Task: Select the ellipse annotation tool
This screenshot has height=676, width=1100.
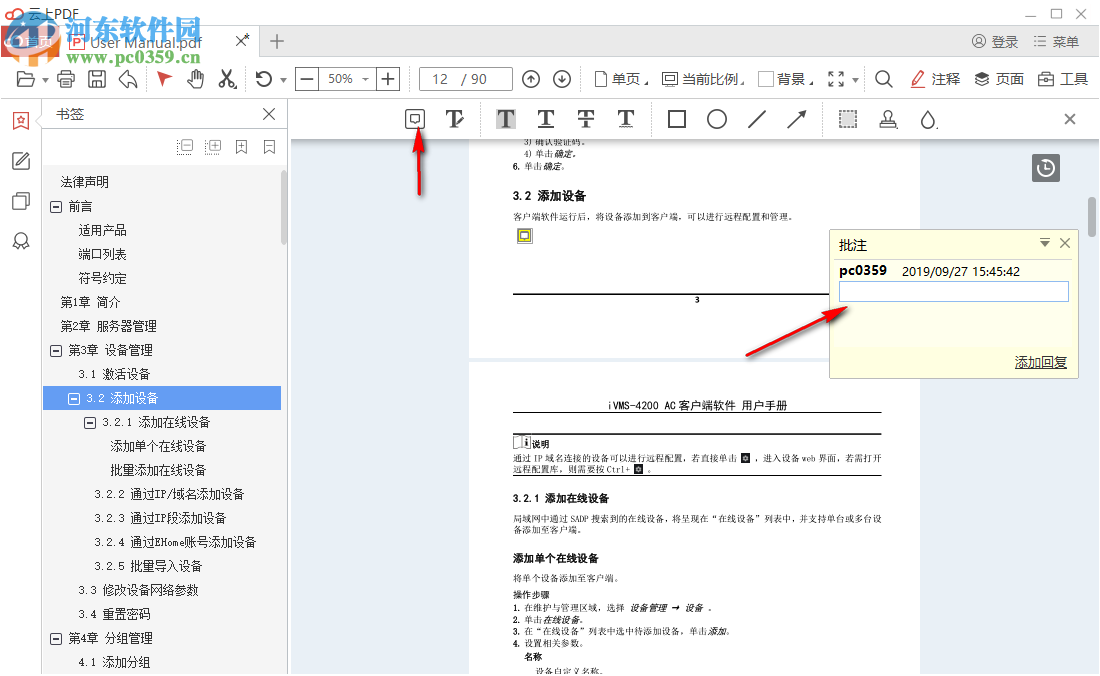Action: pyautogui.click(x=716, y=118)
